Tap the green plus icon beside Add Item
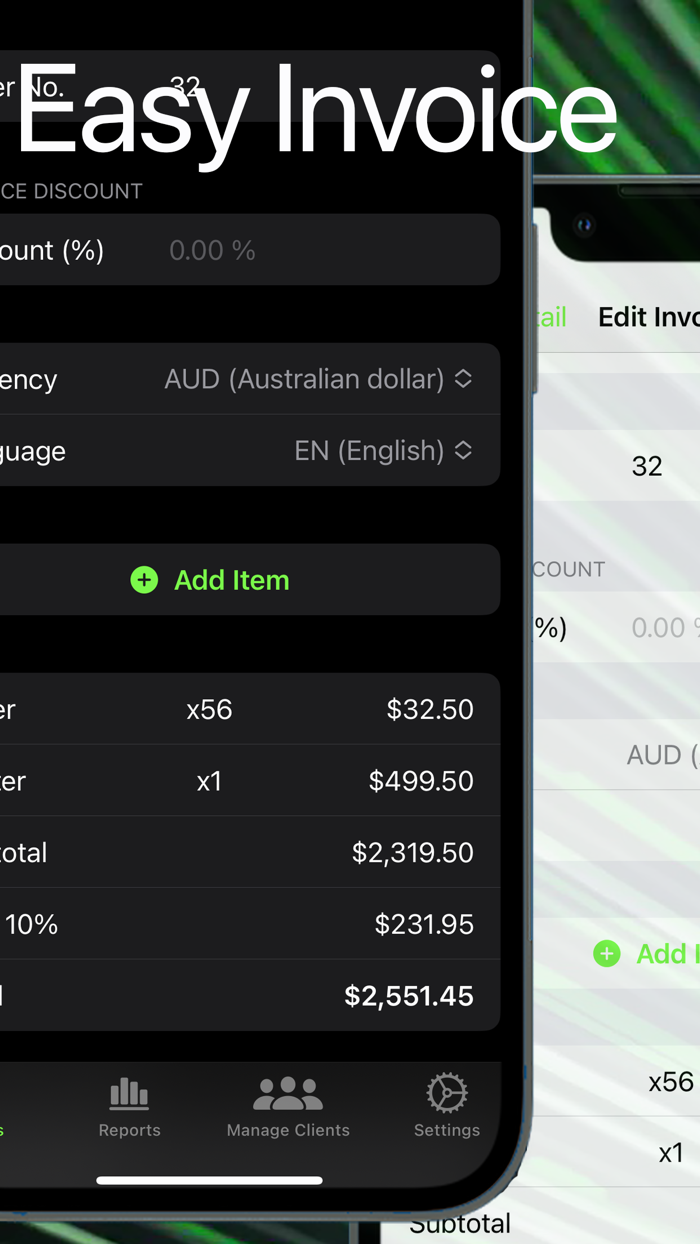 pyautogui.click(x=145, y=580)
